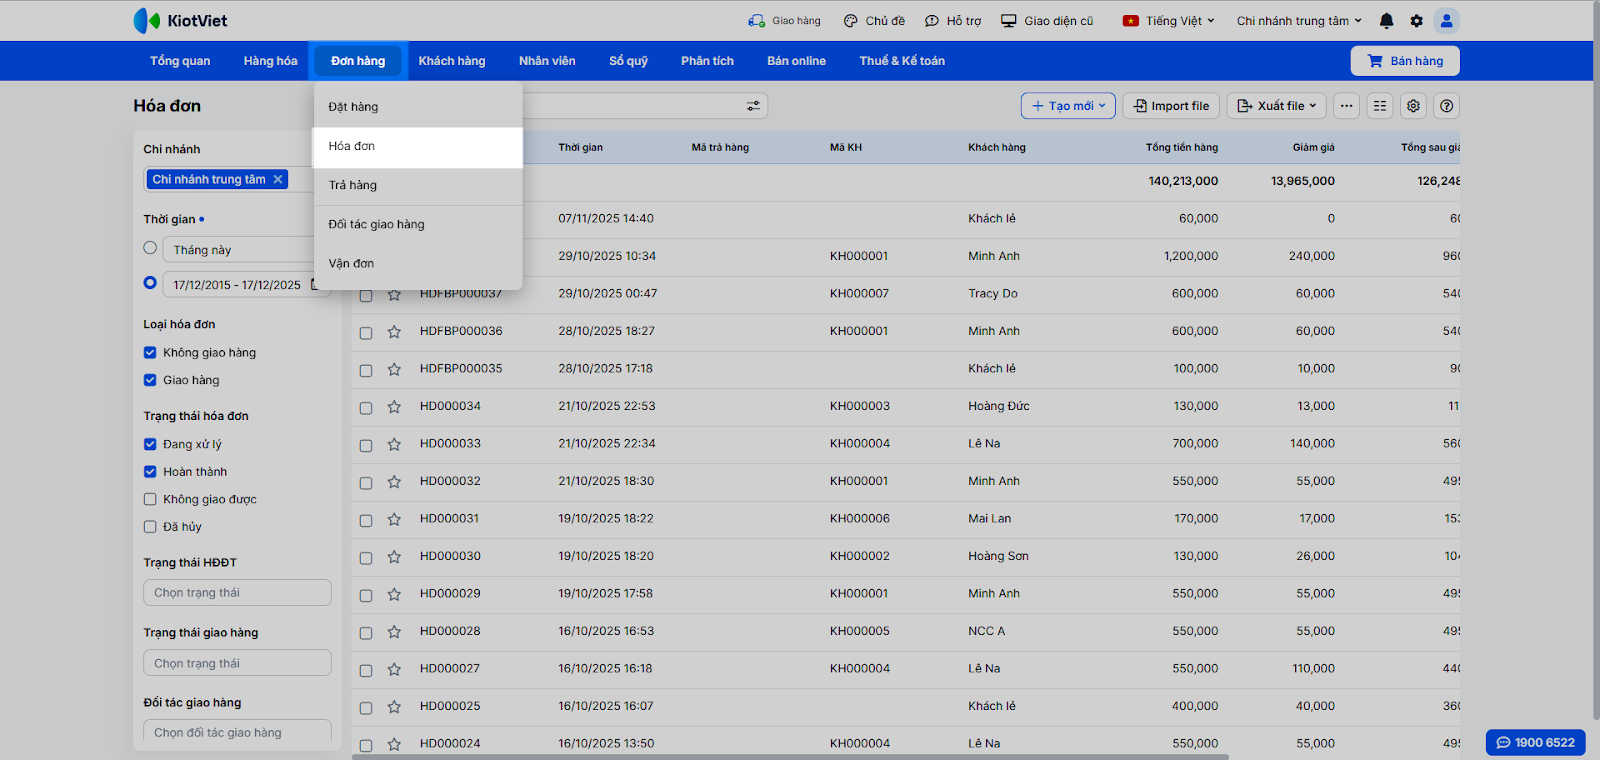This screenshot has height=760, width=1600.
Task: Uncheck the Giao hàng checkbox
Action: 150,380
